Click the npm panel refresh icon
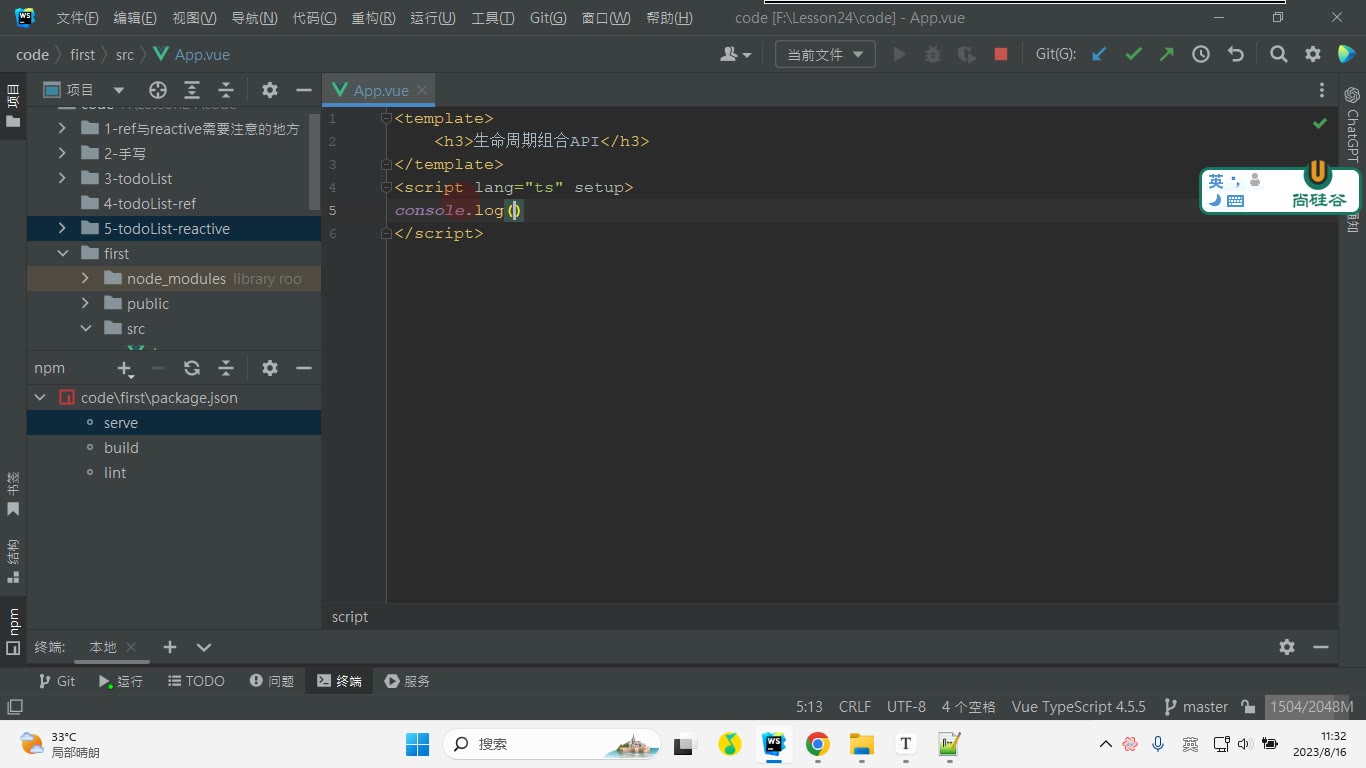 pos(192,368)
